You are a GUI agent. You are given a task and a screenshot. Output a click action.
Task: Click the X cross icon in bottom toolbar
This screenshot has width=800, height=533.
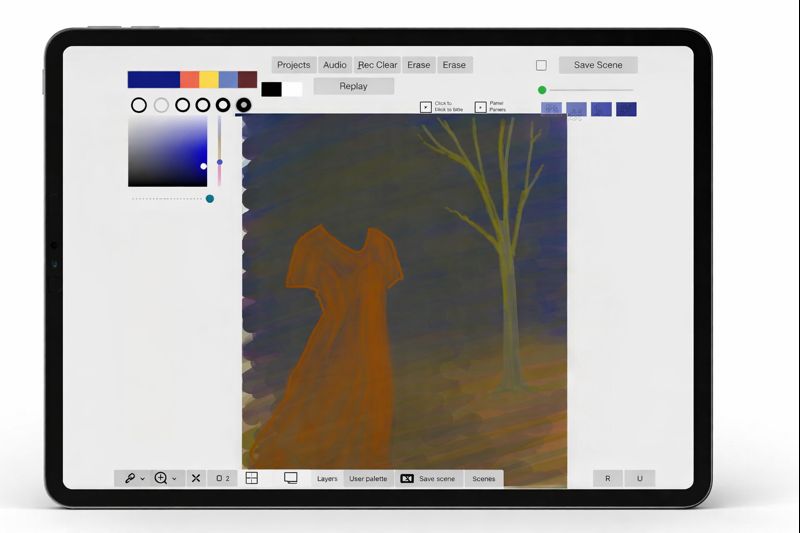[x=196, y=478]
